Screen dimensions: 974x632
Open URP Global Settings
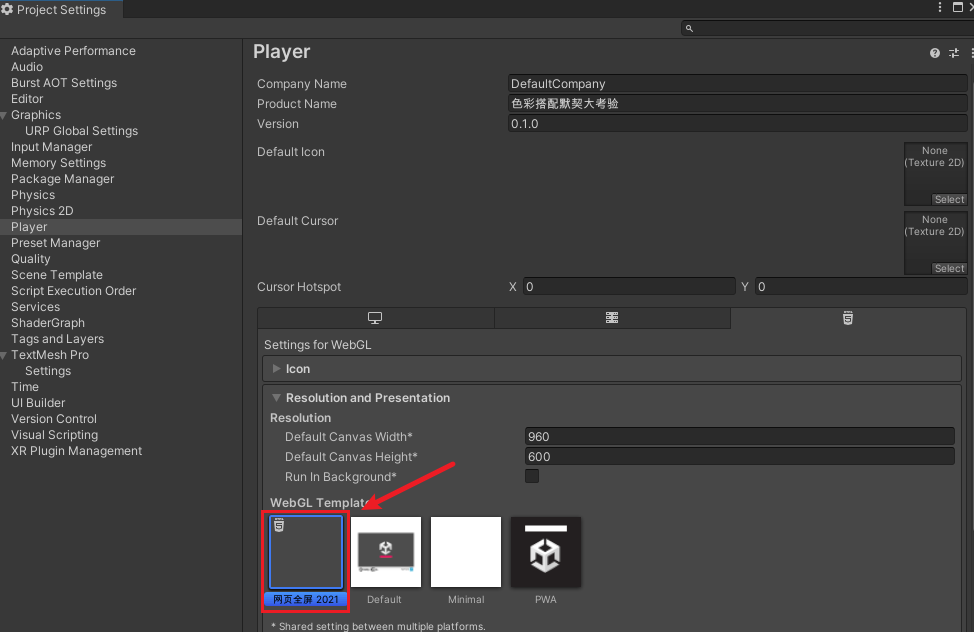click(81, 131)
